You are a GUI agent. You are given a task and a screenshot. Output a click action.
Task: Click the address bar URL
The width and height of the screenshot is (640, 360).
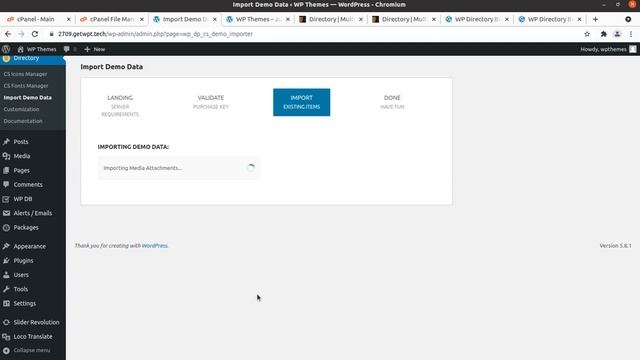(155, 34)
